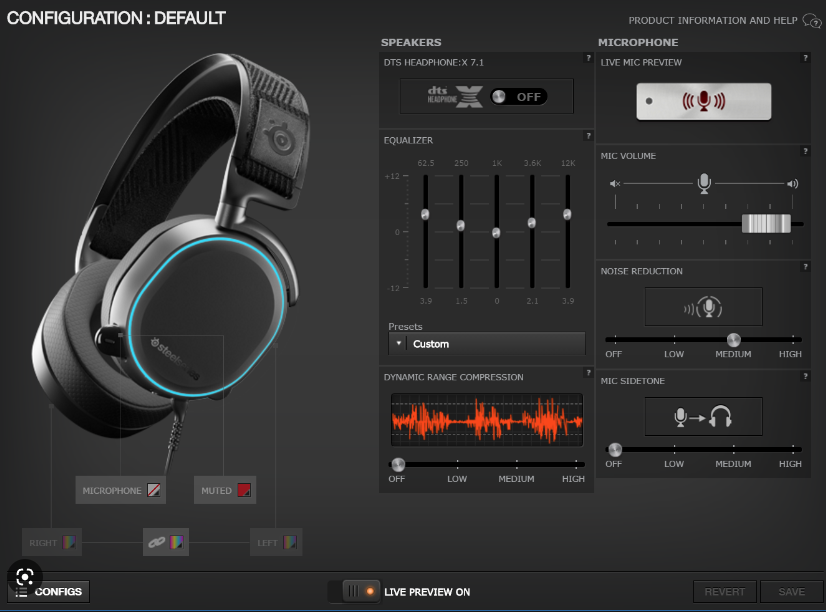The image size is (826, 612).
Task: Start live mic preview button
Action: pyautogui.click(x=703, y=101)
